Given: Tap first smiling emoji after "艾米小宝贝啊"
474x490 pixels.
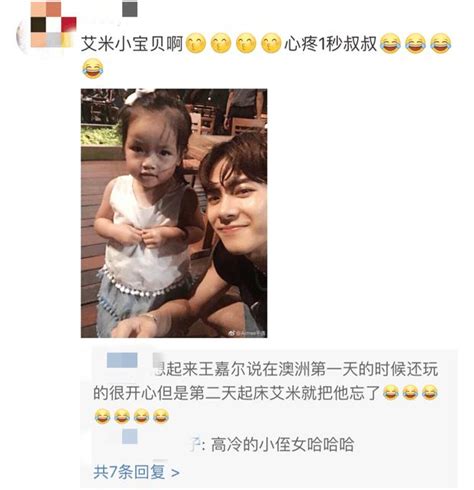Looking at the screenshot, I should click(196, 43).
